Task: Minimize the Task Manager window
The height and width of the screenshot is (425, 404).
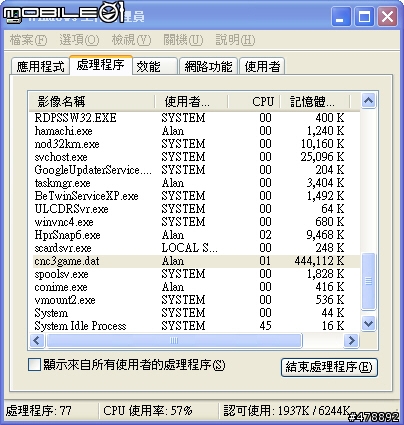Action: point(341,16)
